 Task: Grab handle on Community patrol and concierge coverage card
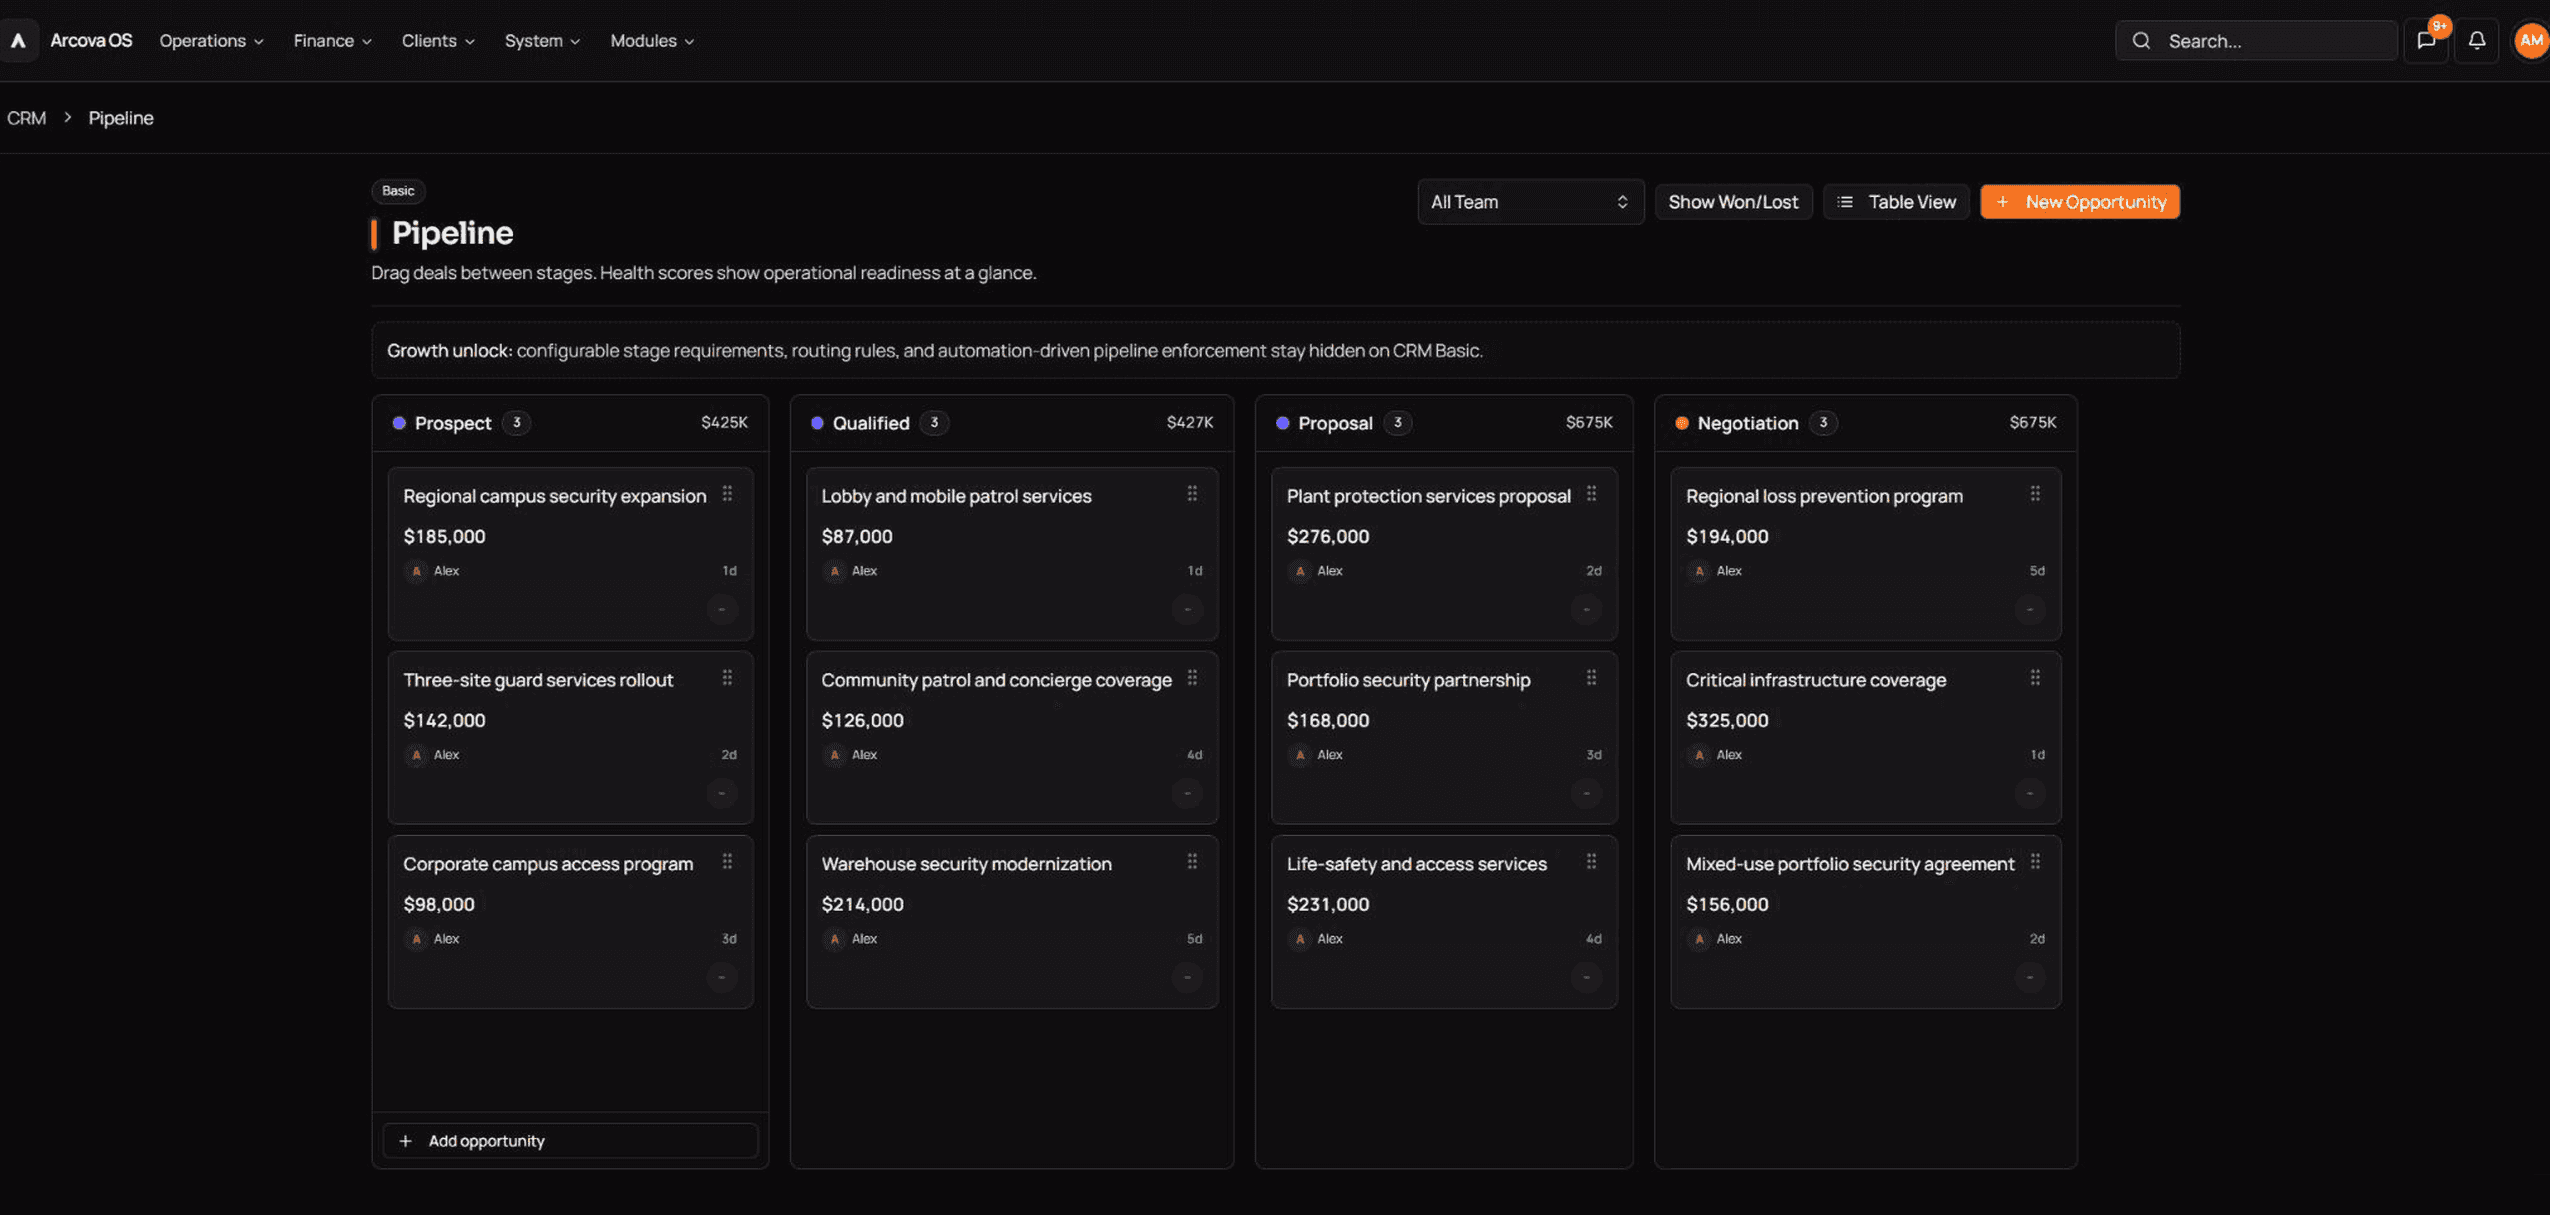(1192, 678)
